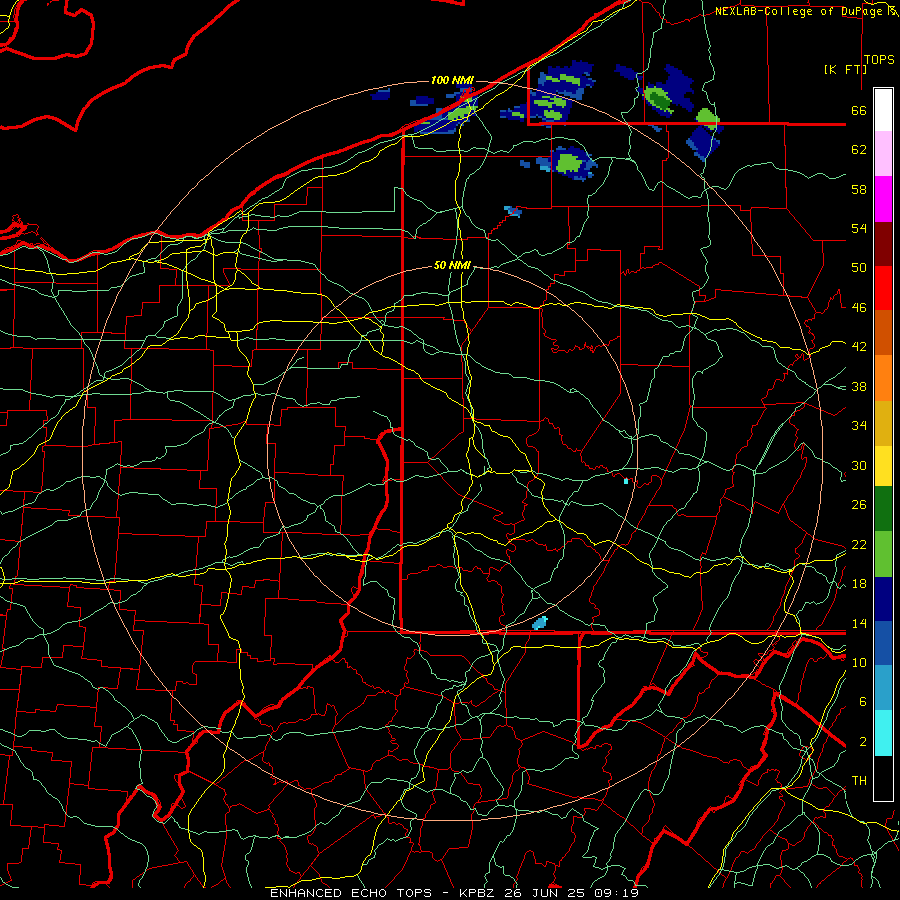Select the bright red legend swatch
This screenshot has width=900, height=900.
tap(883, 288)
